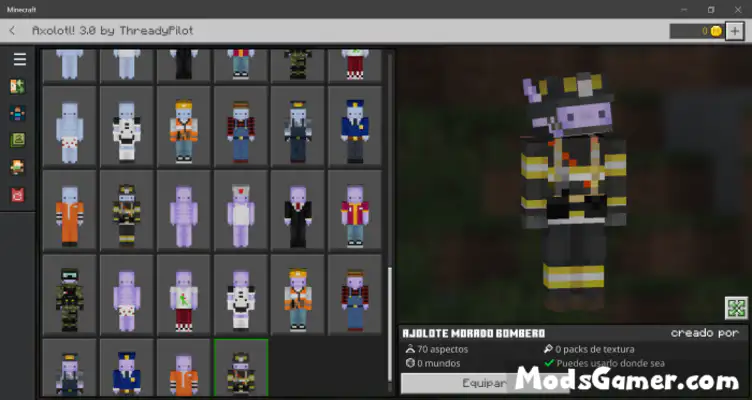Image resolution: width=752 pixels, height=400 pixels.
Task: Expand skin preview with fullscreen icon
Action: 736,308
